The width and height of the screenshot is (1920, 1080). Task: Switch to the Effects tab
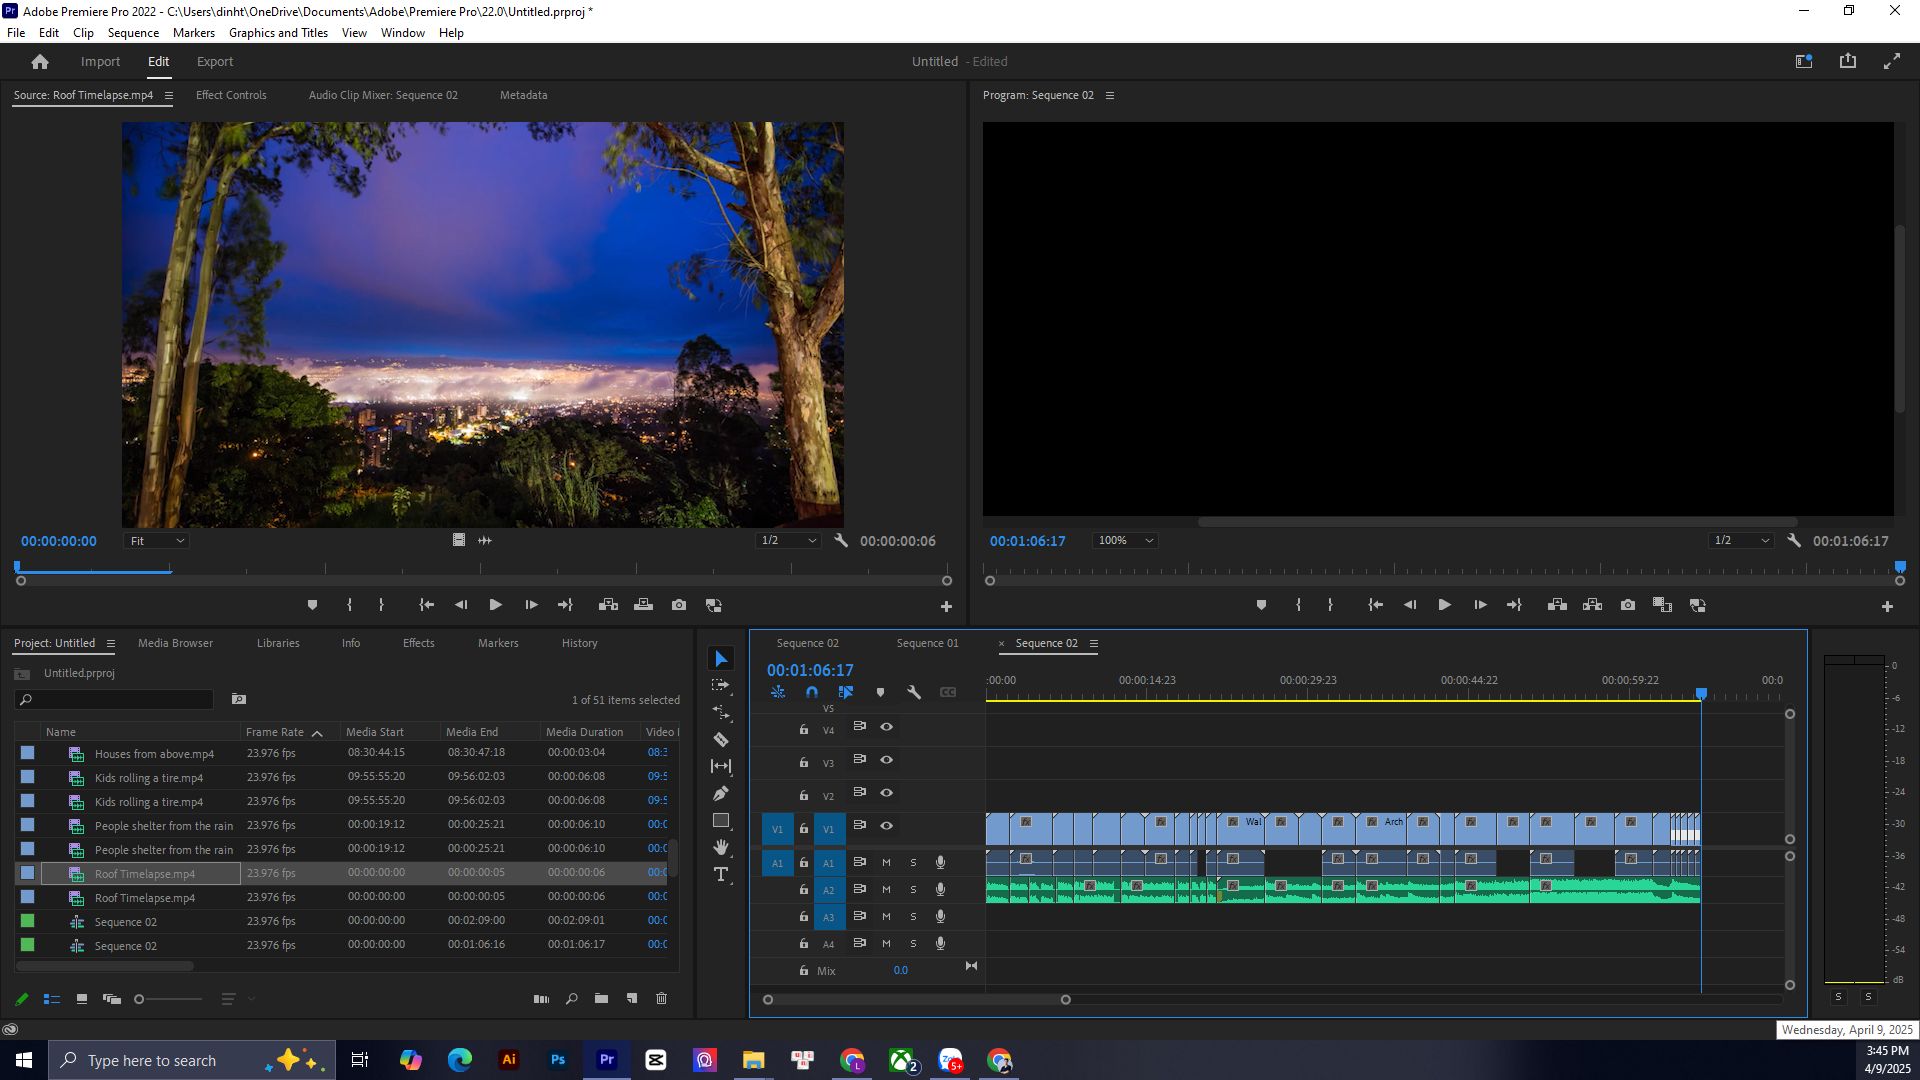tap(418, 643)
